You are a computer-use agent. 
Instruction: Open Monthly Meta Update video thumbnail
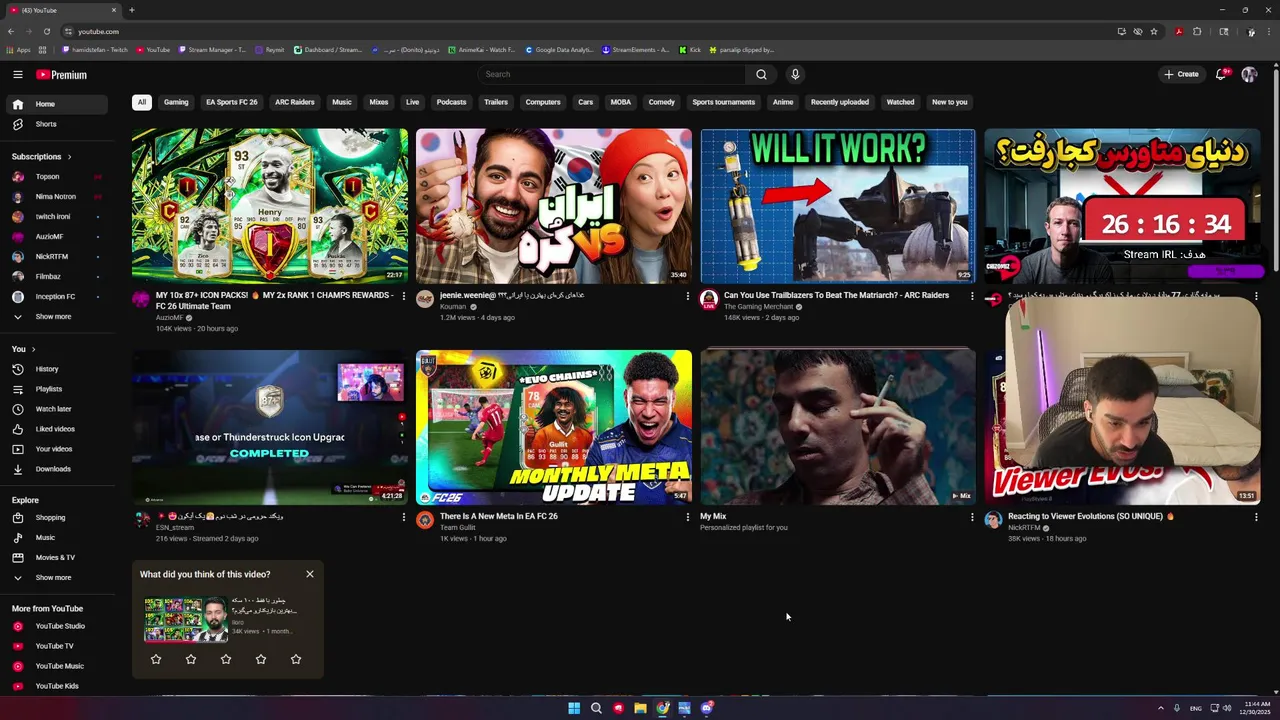pyautogui.click(x=554, y=427)
